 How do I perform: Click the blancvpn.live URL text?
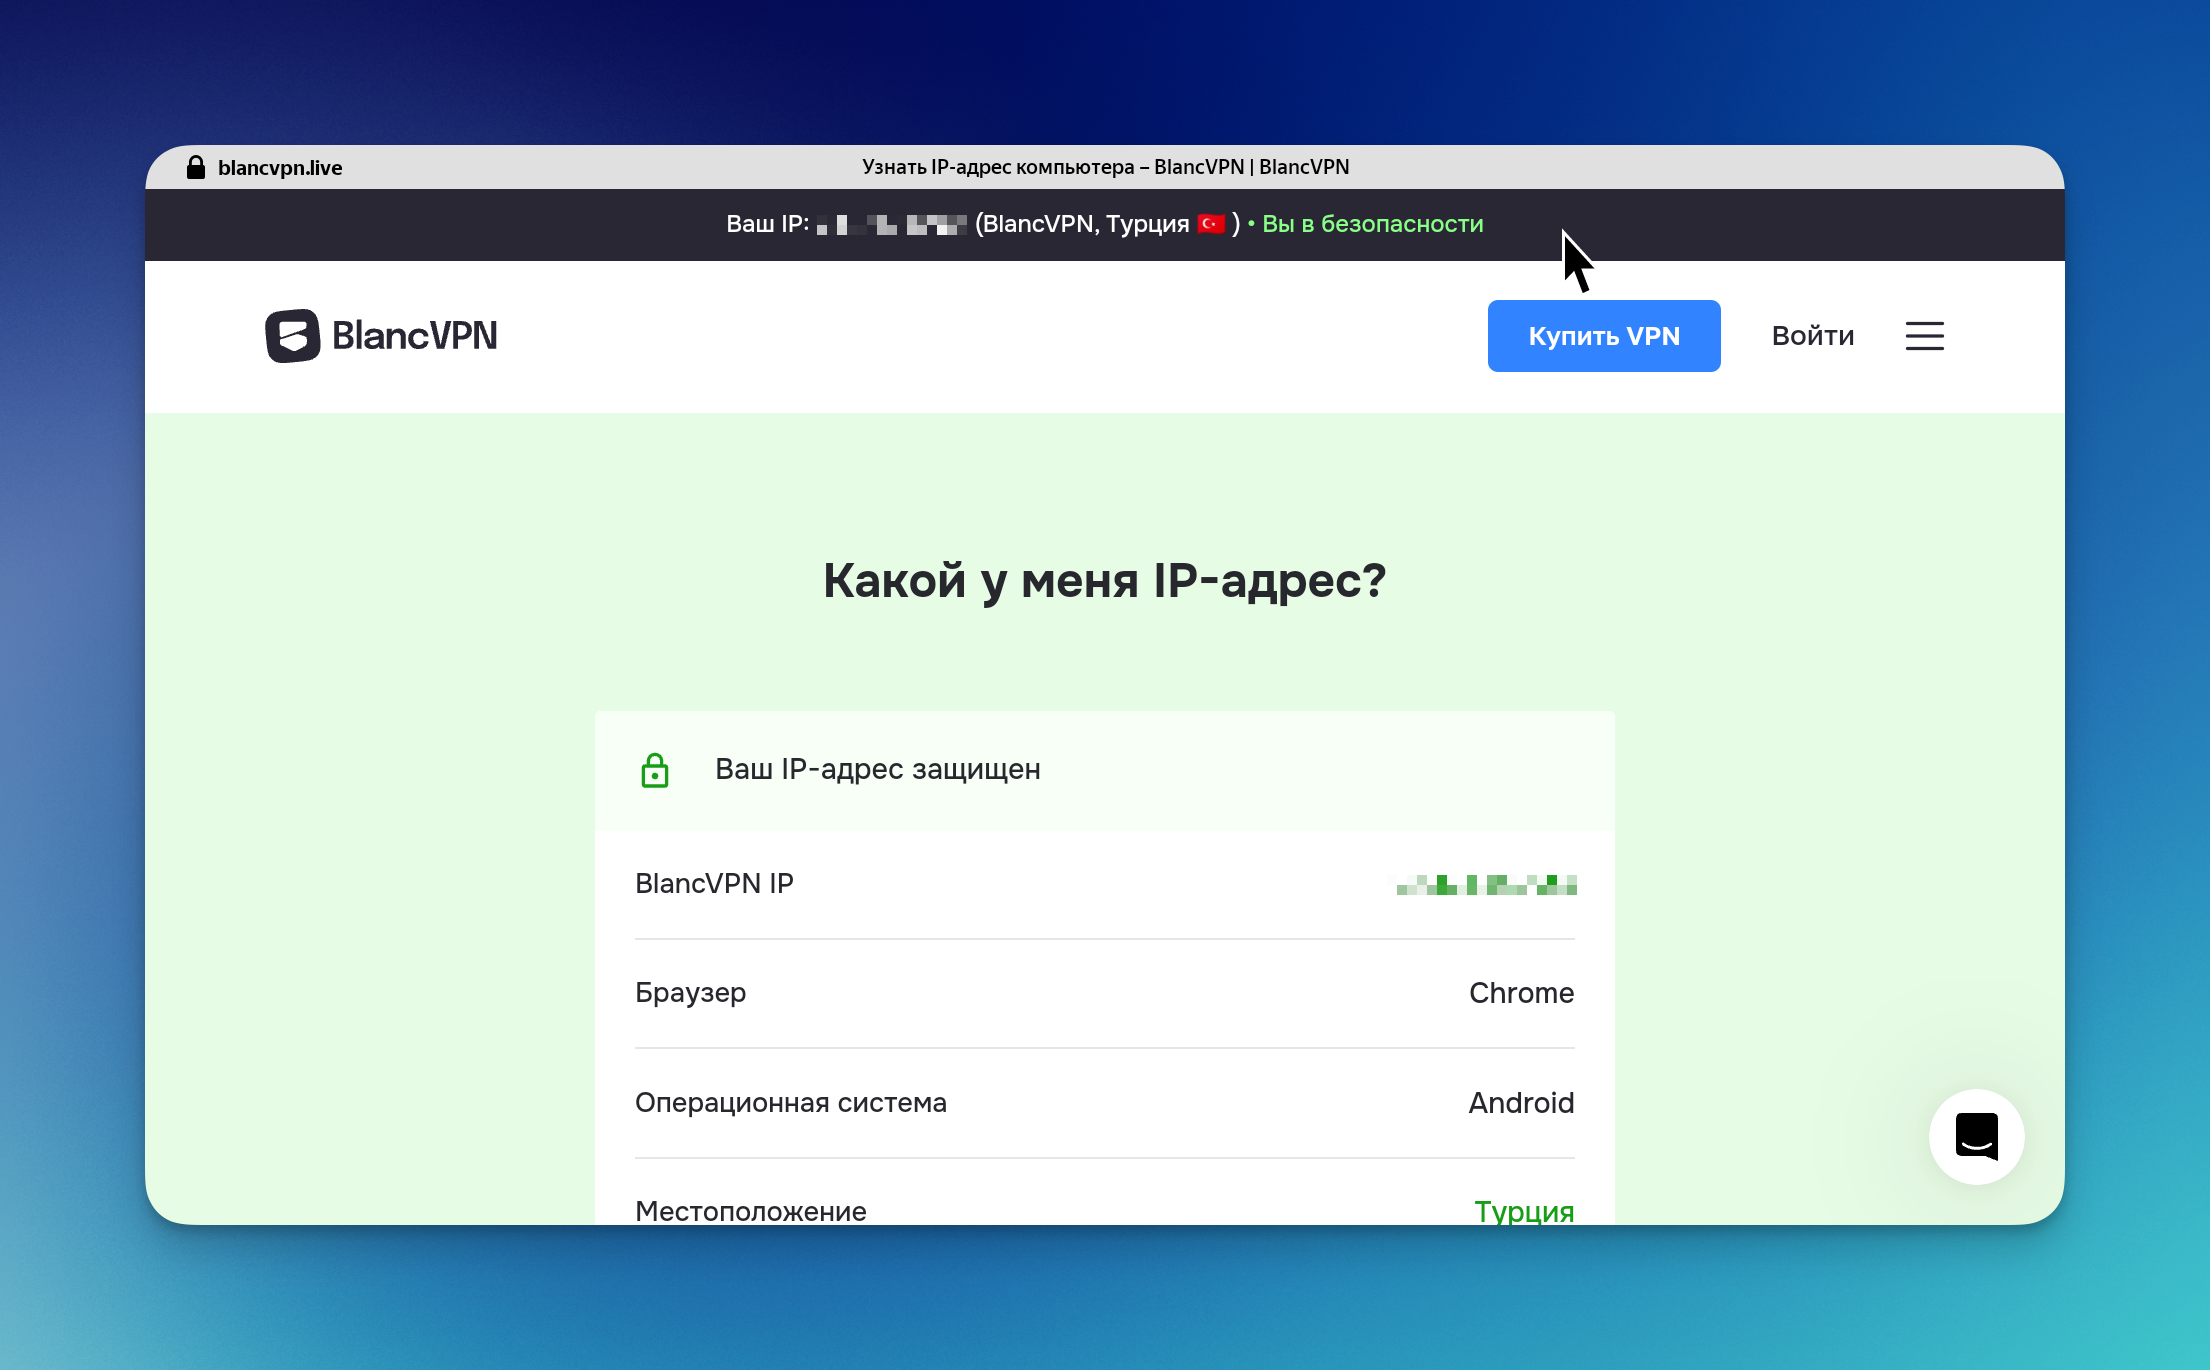coord(280,168)
